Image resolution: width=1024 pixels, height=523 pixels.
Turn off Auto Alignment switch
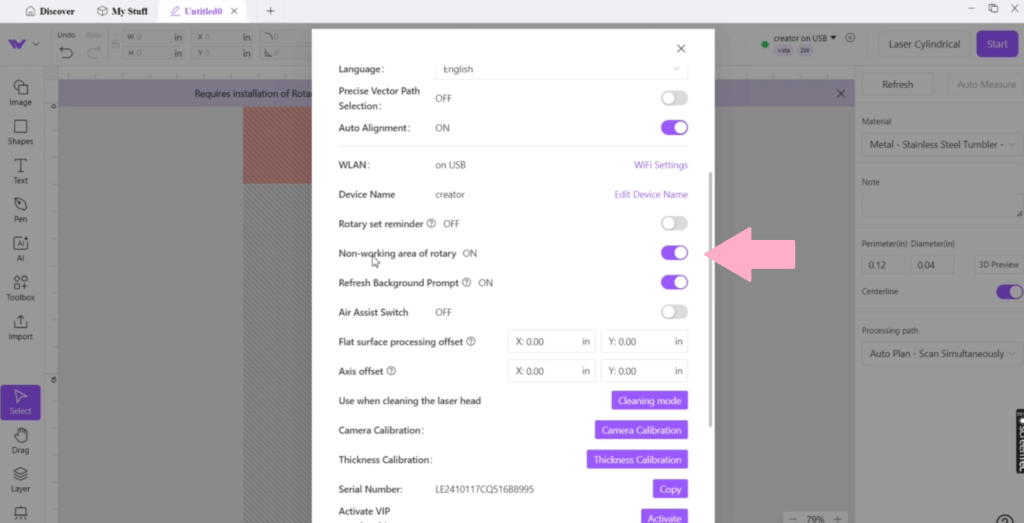point(674,128)
